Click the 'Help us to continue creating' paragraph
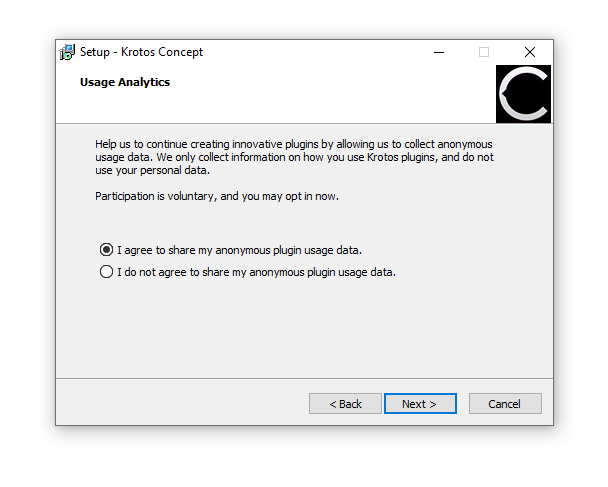The height and width of the screenshot is (487, 608). (294, 157)
